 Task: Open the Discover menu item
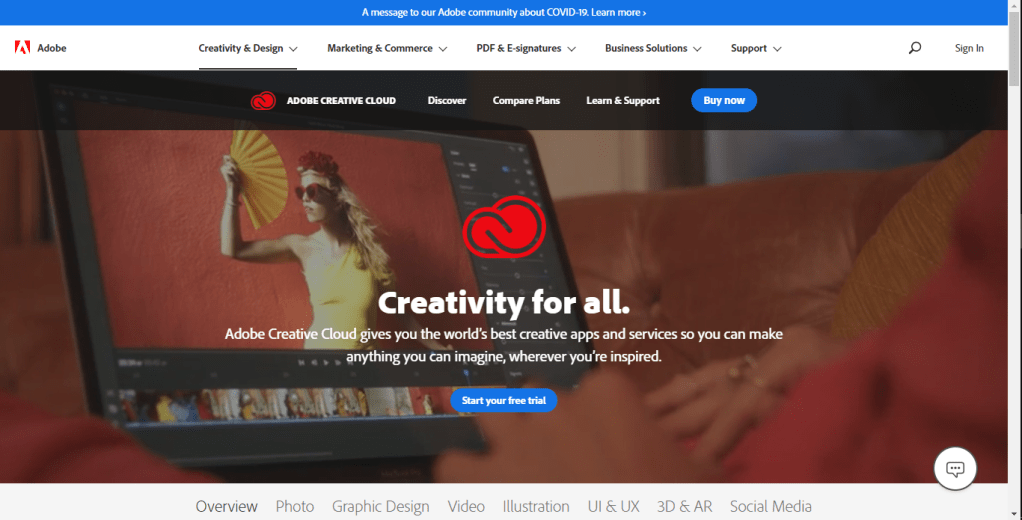[x=447, y=100]
